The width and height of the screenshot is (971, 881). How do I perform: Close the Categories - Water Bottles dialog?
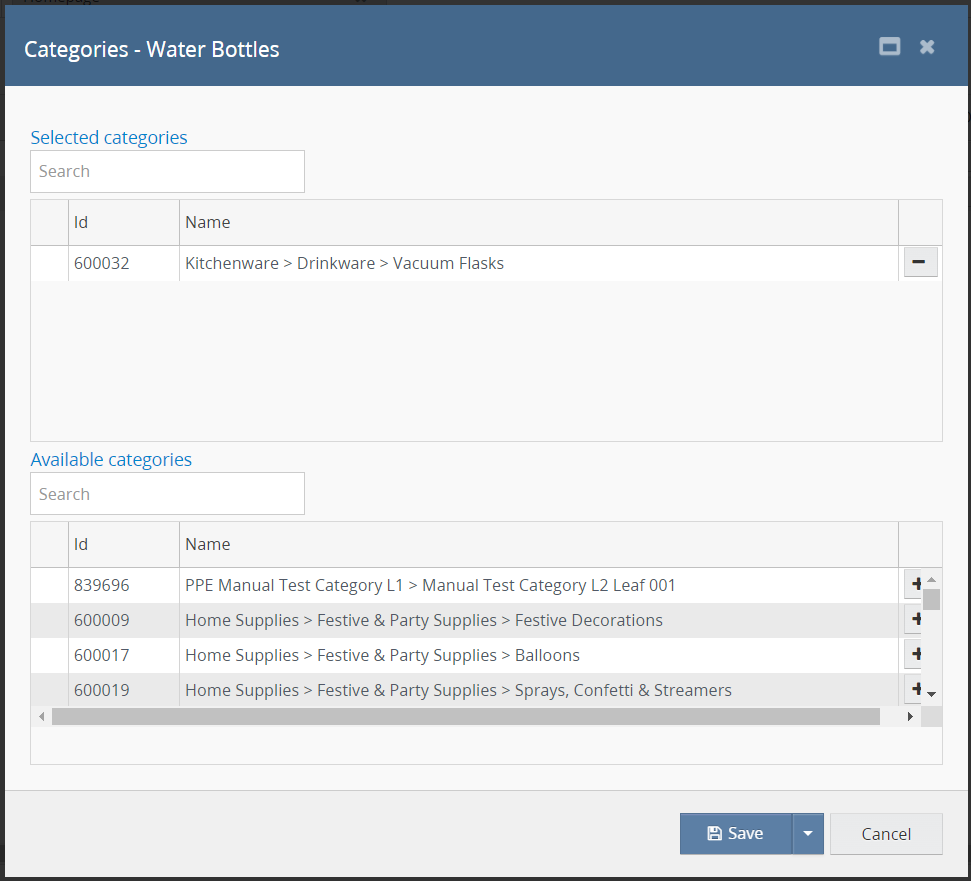pyautogui.click(x=927, y=47)
